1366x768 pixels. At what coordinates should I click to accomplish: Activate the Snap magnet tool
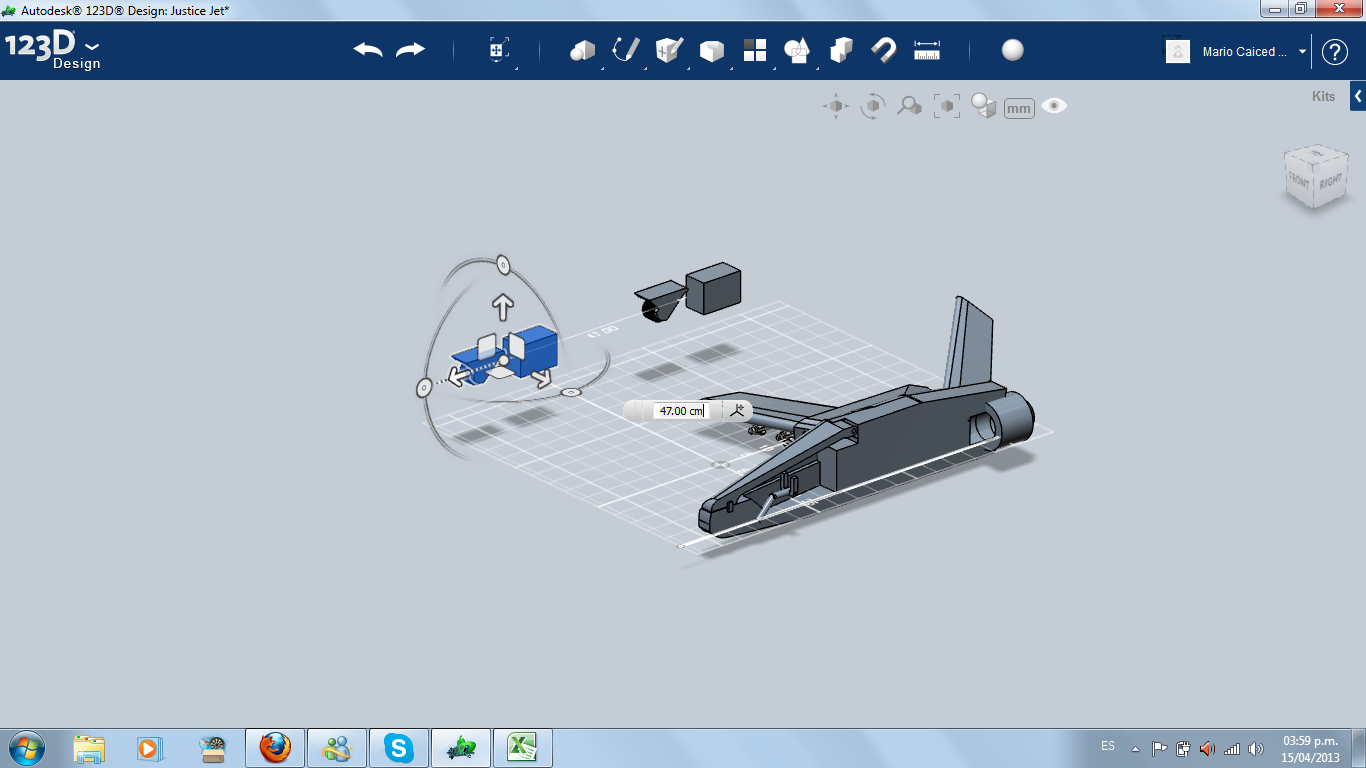(x=884, y=50)
